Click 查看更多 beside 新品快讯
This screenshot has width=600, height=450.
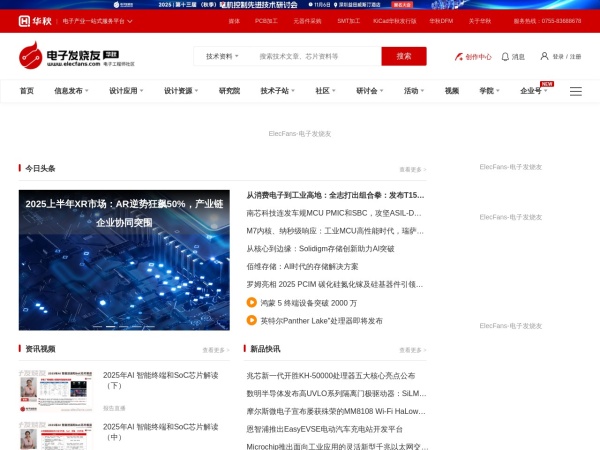coord(412,350)
